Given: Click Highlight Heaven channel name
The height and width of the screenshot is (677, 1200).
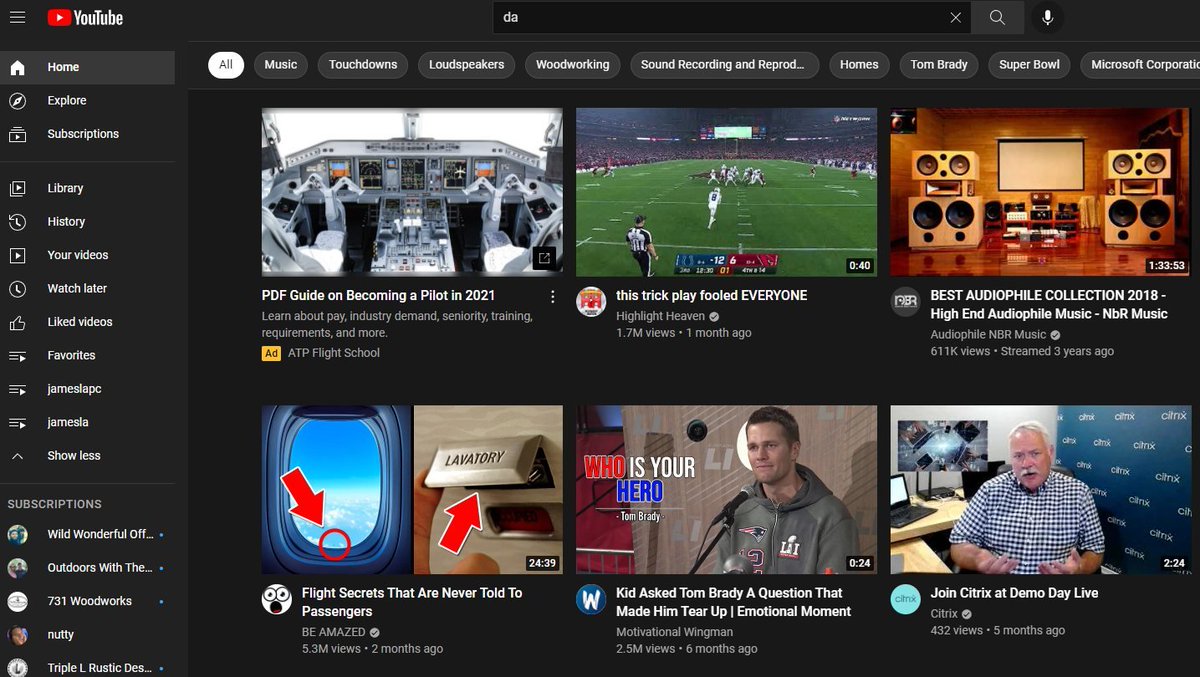Looking at the screenshot, I should click(x=660, y=315).
